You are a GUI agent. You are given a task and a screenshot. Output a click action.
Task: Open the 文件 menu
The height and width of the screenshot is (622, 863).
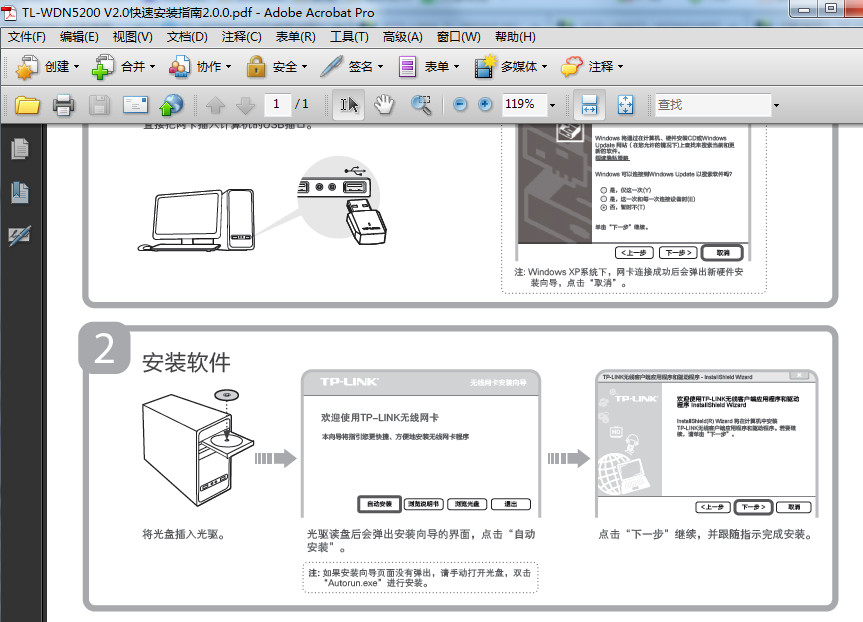(28, 36)
